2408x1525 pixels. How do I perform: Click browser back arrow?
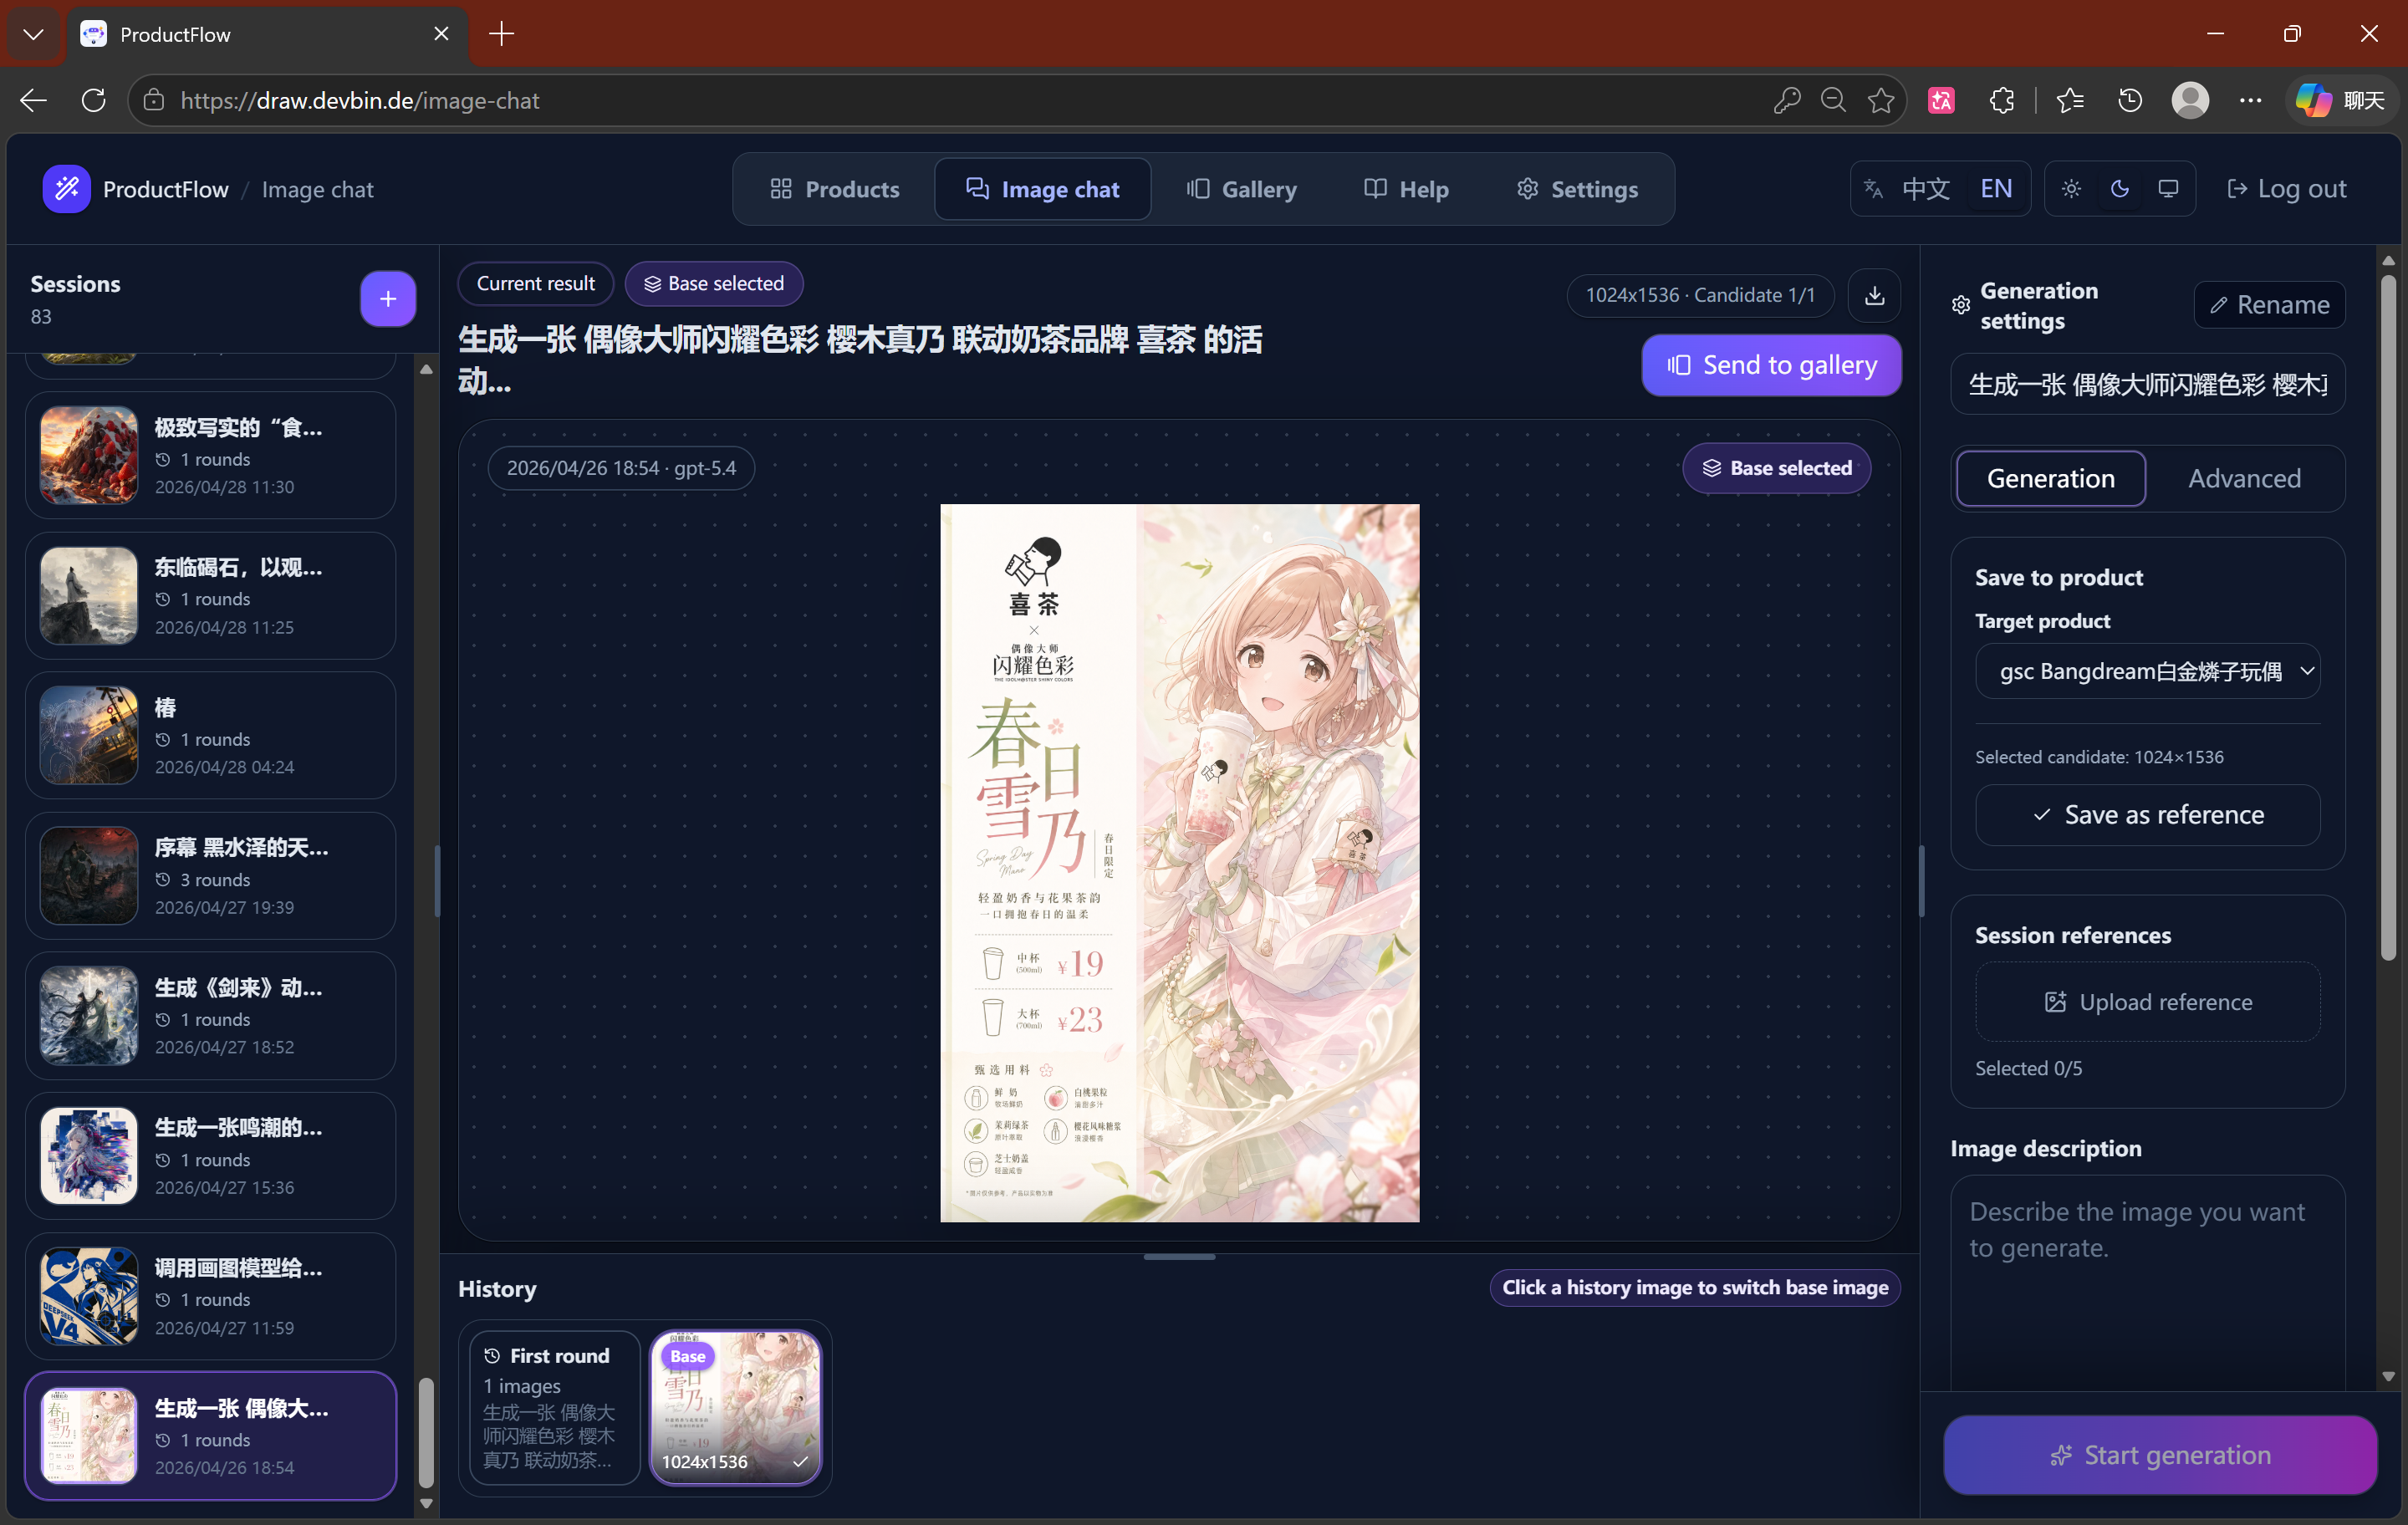point(34,100)
